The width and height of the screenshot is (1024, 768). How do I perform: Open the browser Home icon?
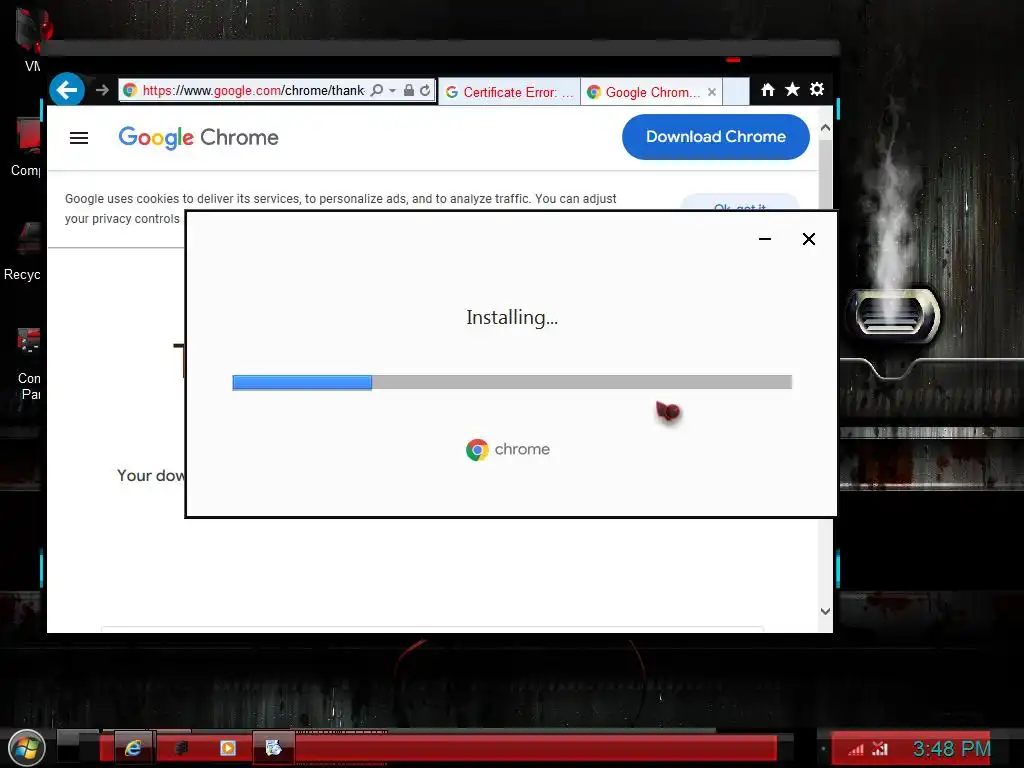point(768,89)
